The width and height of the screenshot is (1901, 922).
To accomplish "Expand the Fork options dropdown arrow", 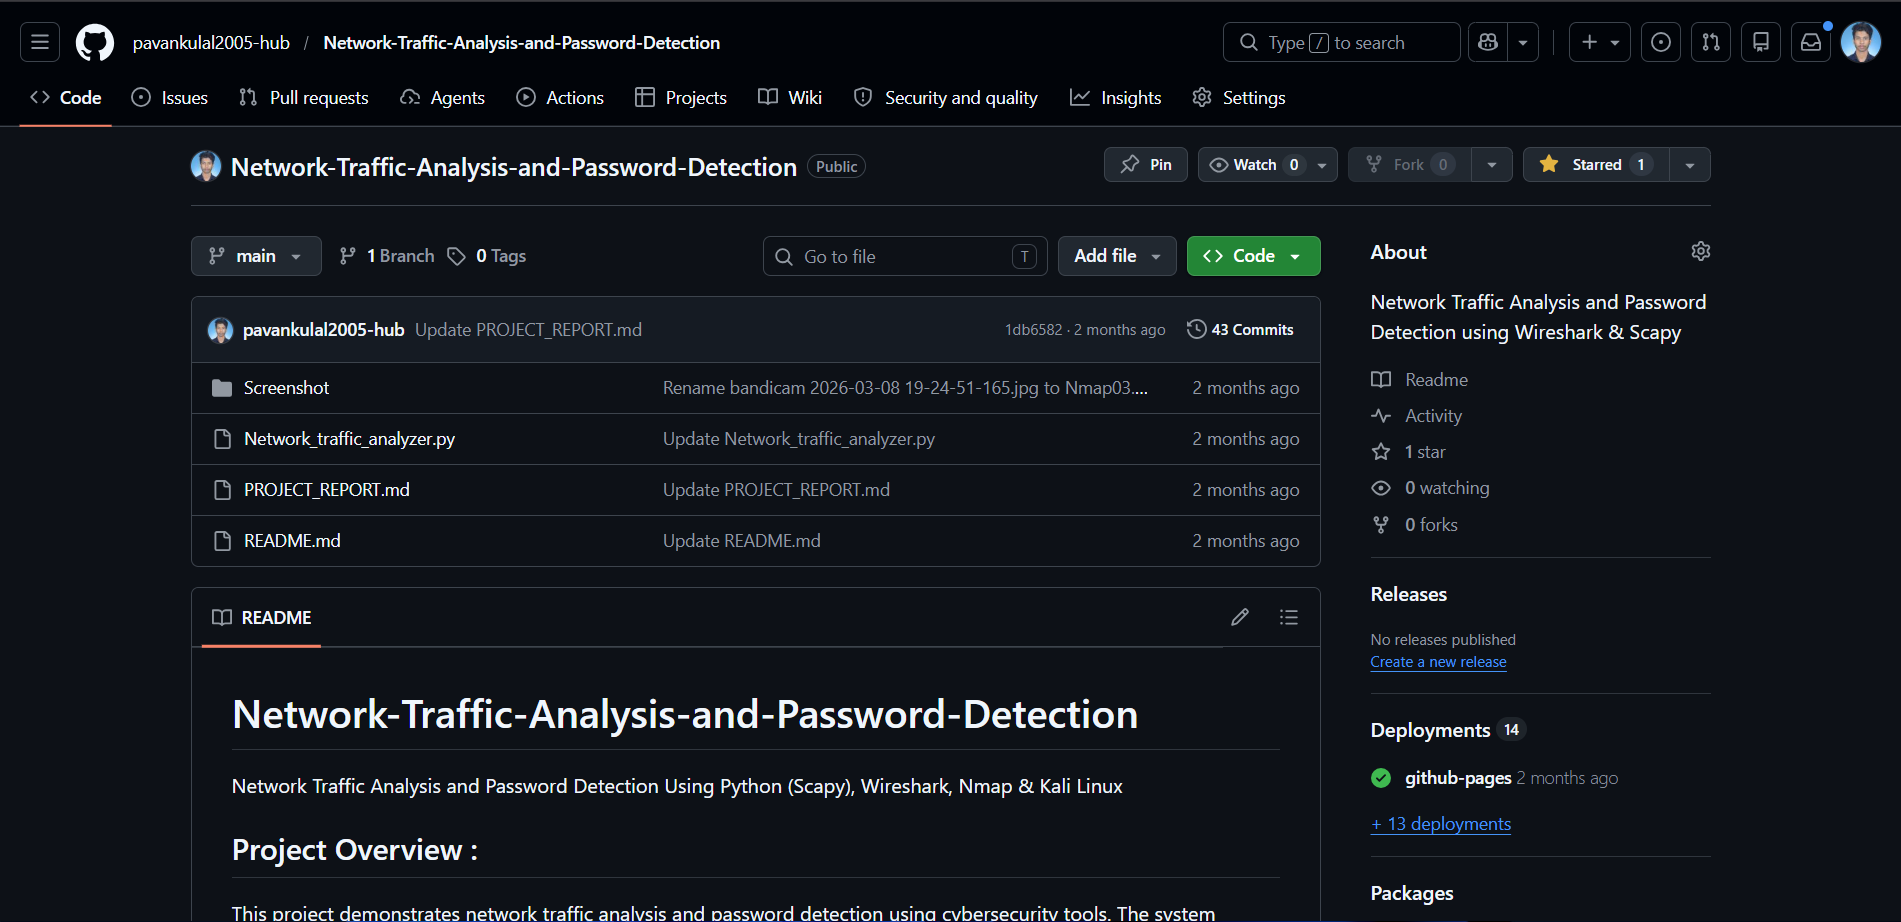I will [1492, 165].
